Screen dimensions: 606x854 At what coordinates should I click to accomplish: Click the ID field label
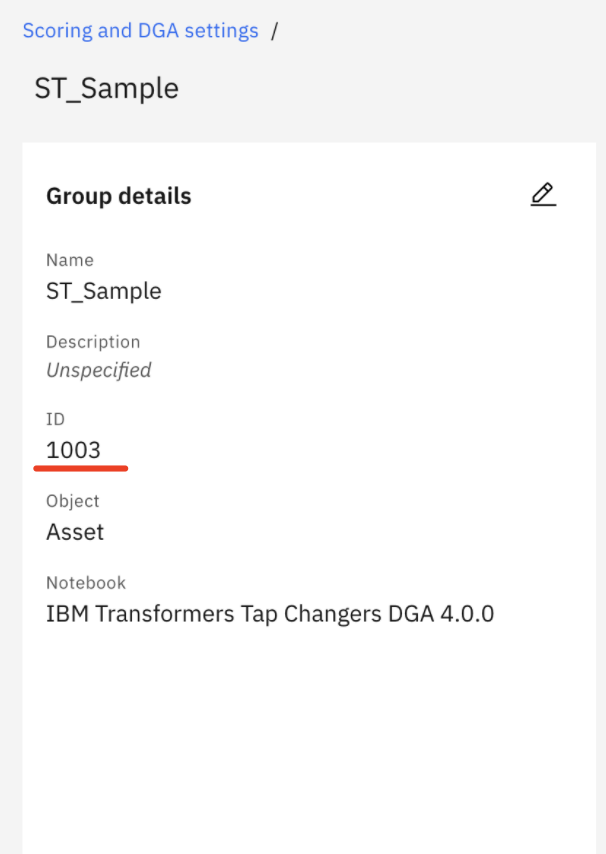pyautogui.click(x=55, y=419)
